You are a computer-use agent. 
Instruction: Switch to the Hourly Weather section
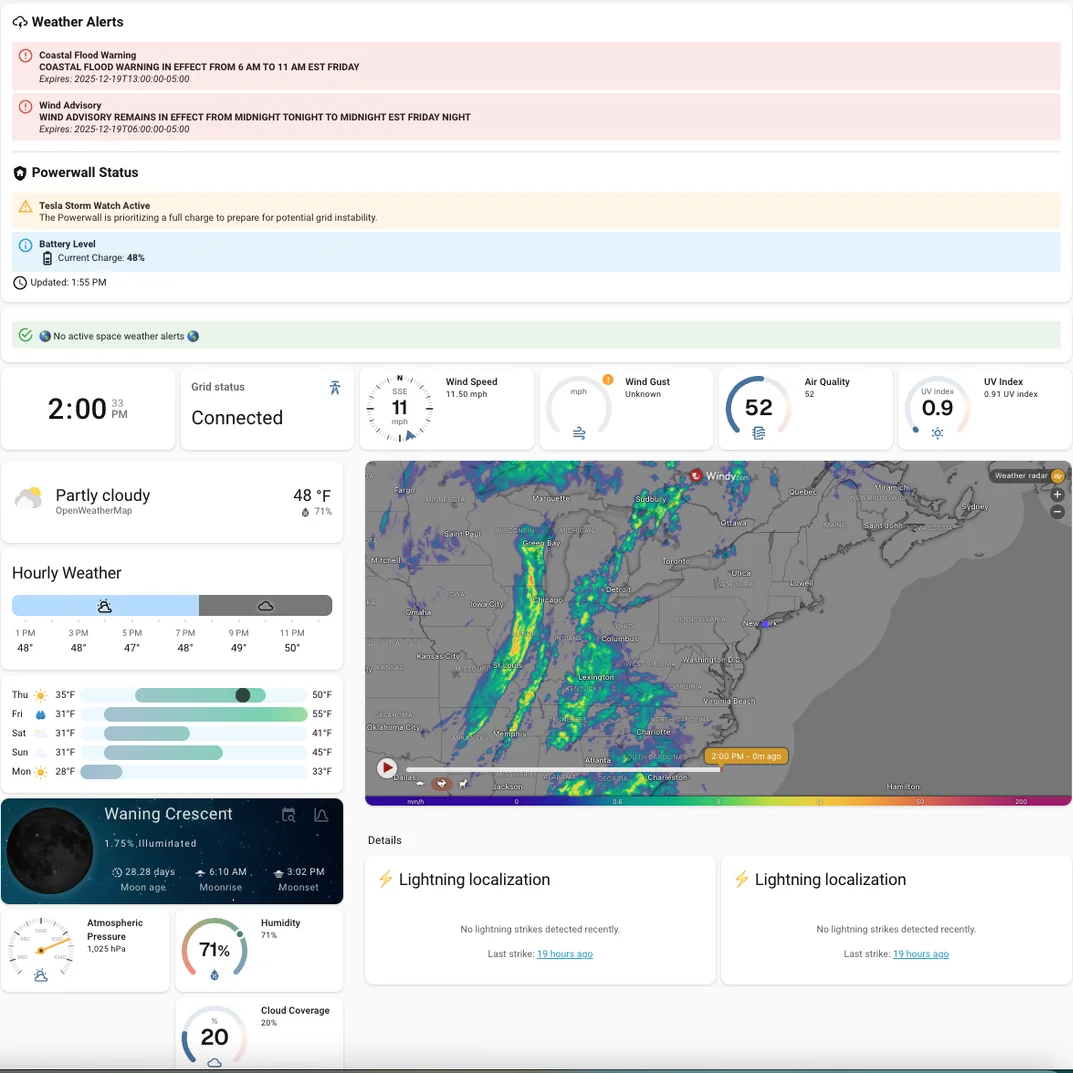tap(66, 572)
